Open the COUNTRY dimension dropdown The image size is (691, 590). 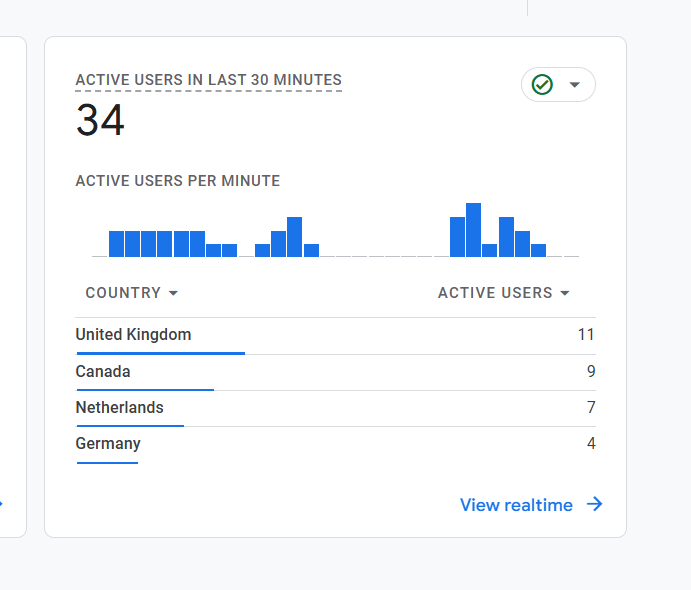[131, 293]
